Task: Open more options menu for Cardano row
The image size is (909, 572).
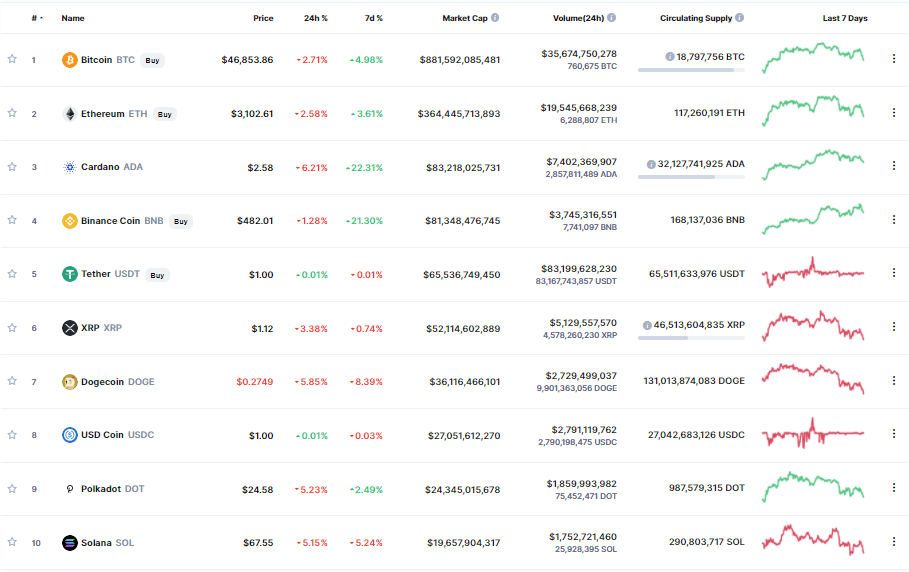Action: (x=894, y=166)
